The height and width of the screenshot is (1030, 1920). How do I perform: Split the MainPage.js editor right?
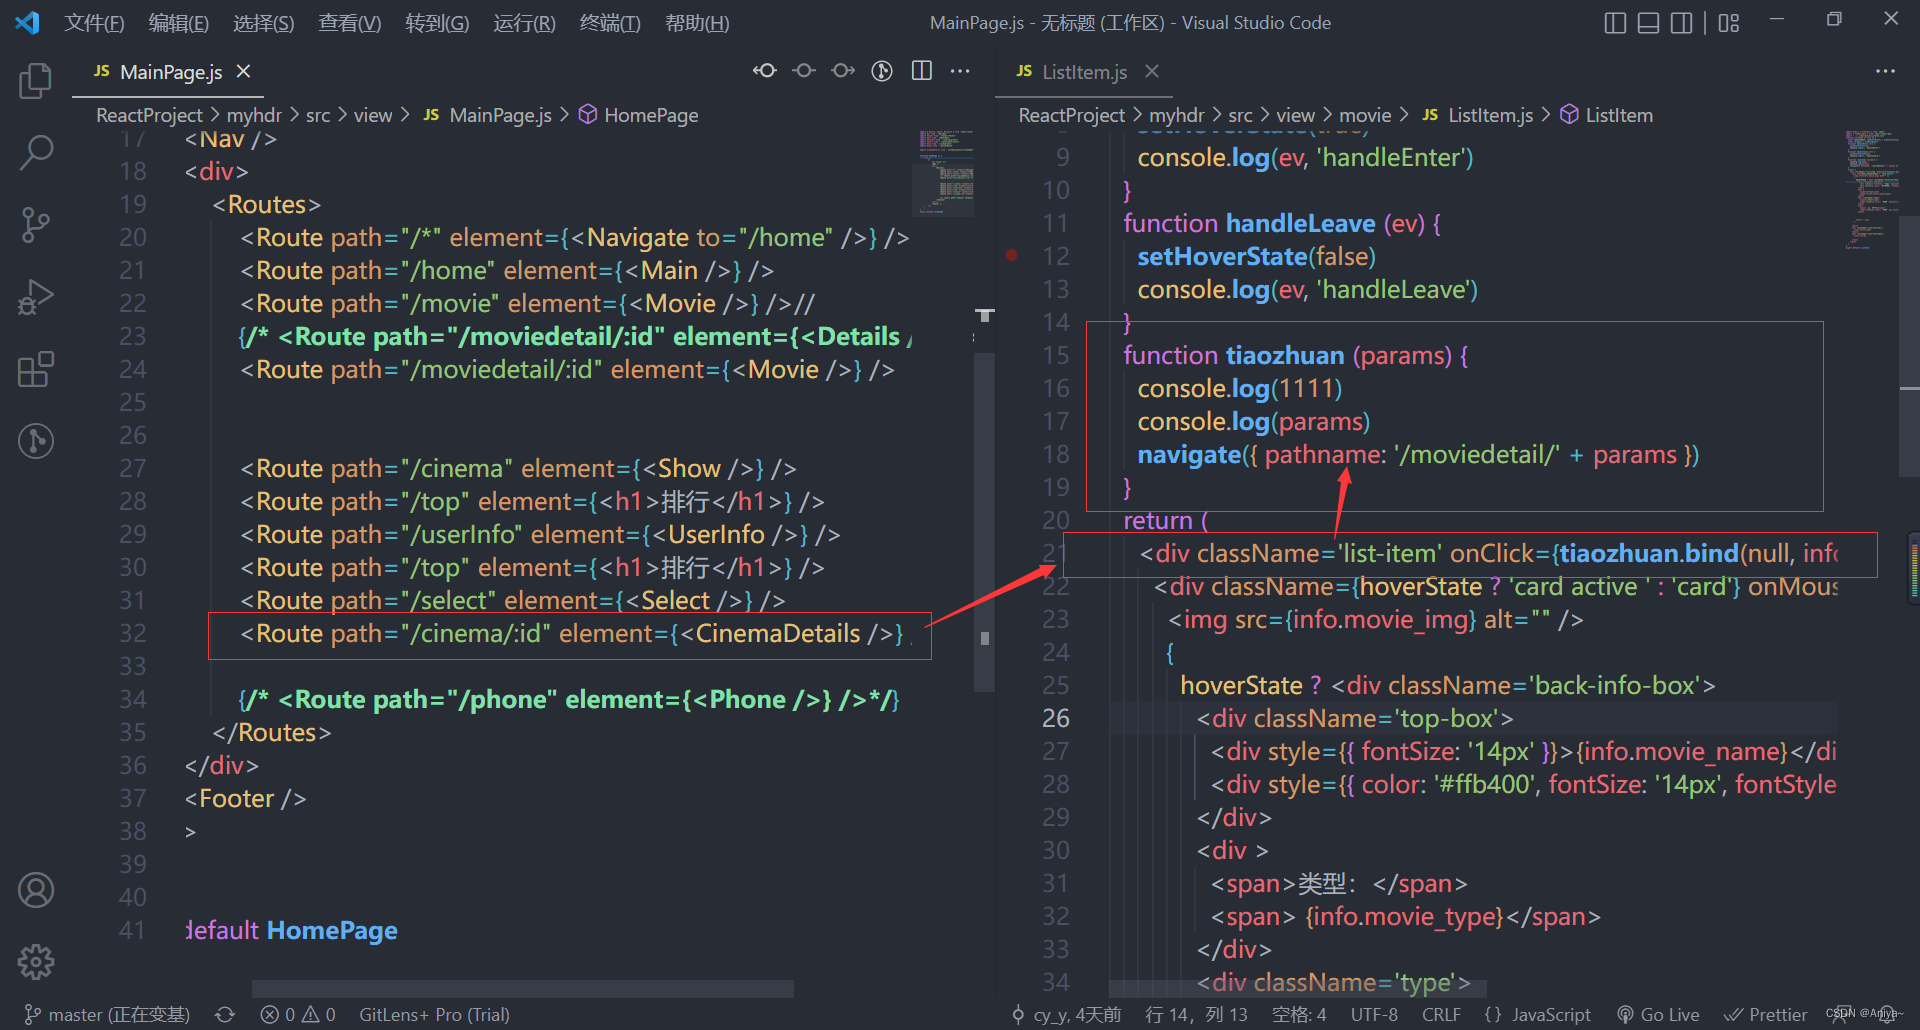pos(922,71)
